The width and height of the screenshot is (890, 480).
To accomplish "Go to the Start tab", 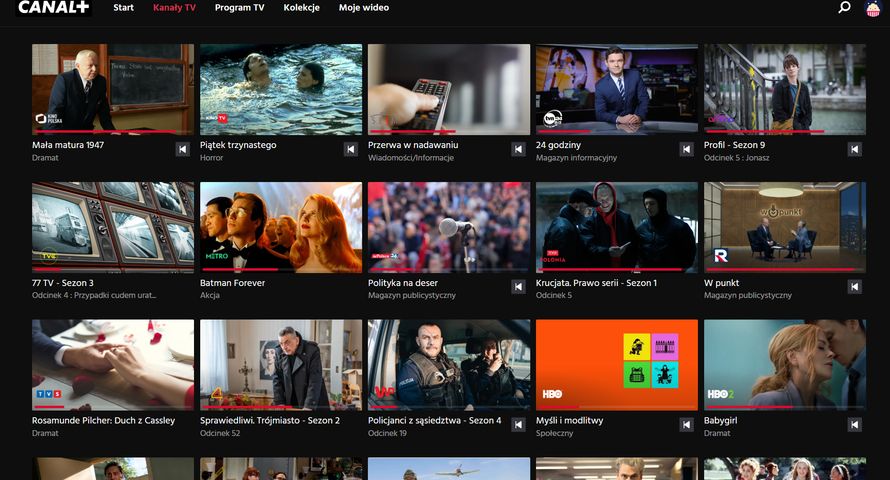I will coord(123,7).
